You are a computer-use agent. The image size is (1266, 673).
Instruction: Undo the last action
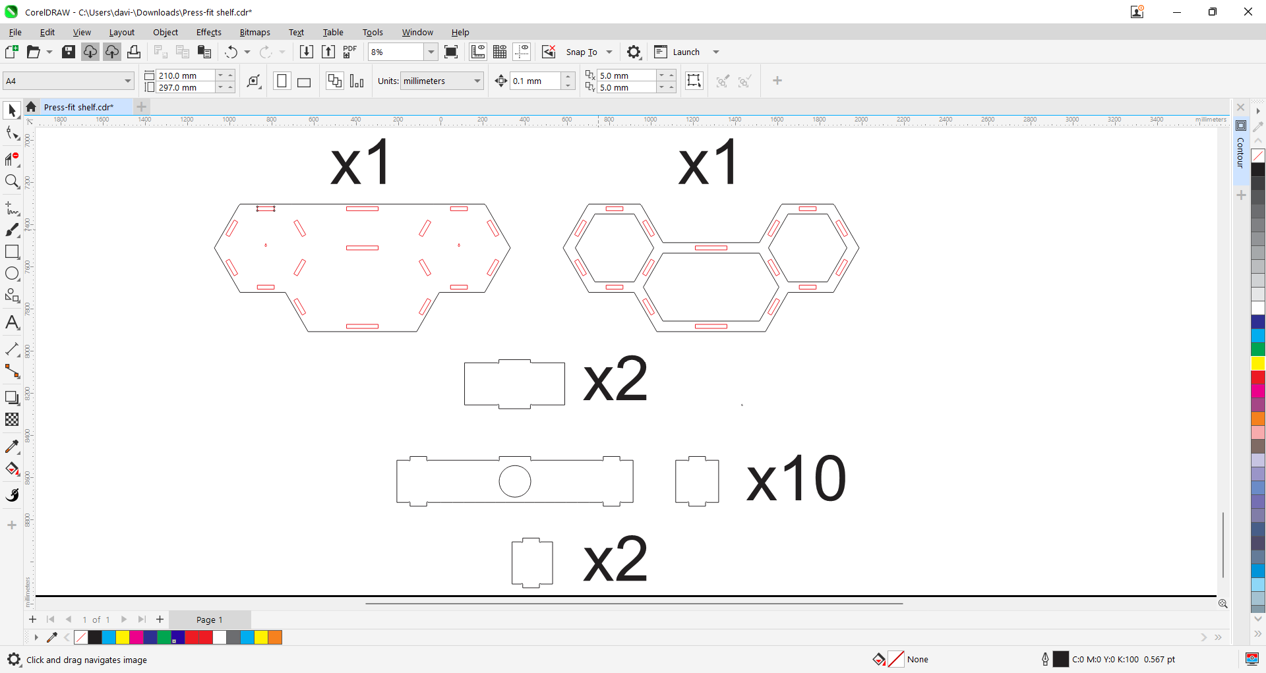[231, 52]
